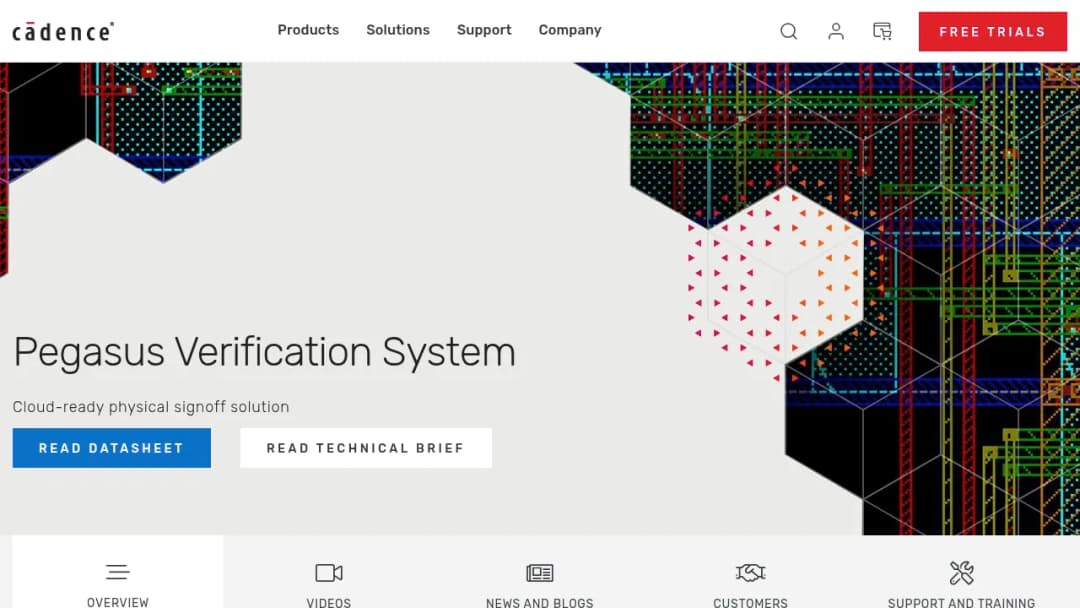Switch to the Videos tab label
The height and width of the screenshot is (608, 1080).
(329, 602)
